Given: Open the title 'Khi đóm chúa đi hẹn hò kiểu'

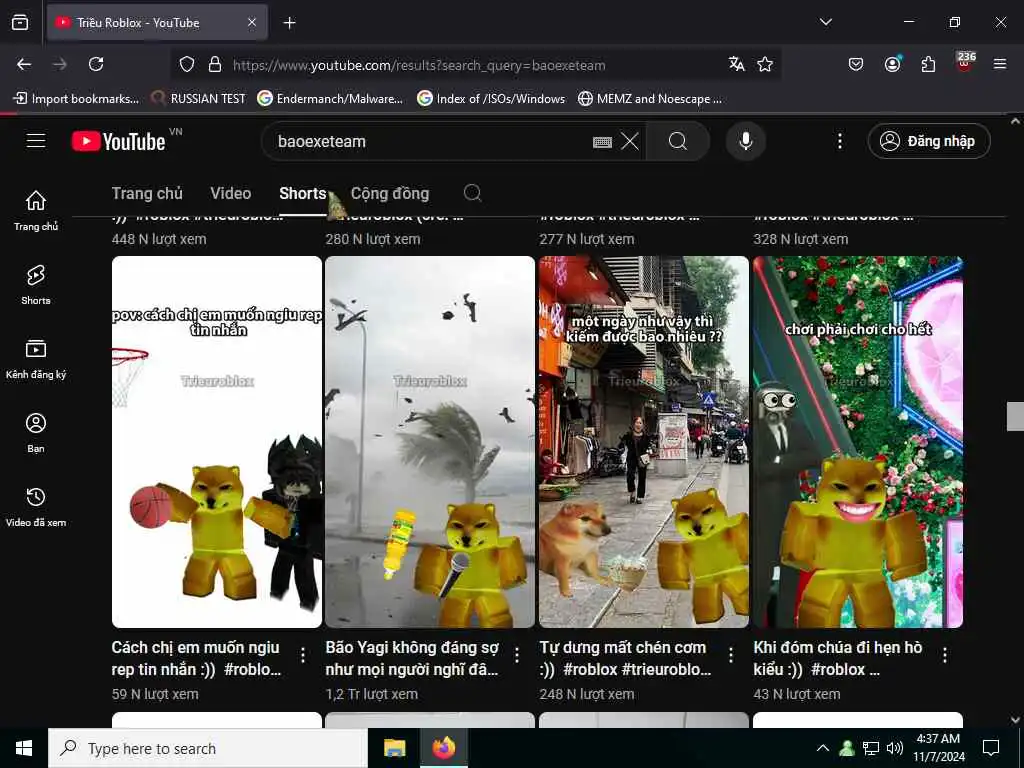Looking at the screenshot, I should coord(838,658).
